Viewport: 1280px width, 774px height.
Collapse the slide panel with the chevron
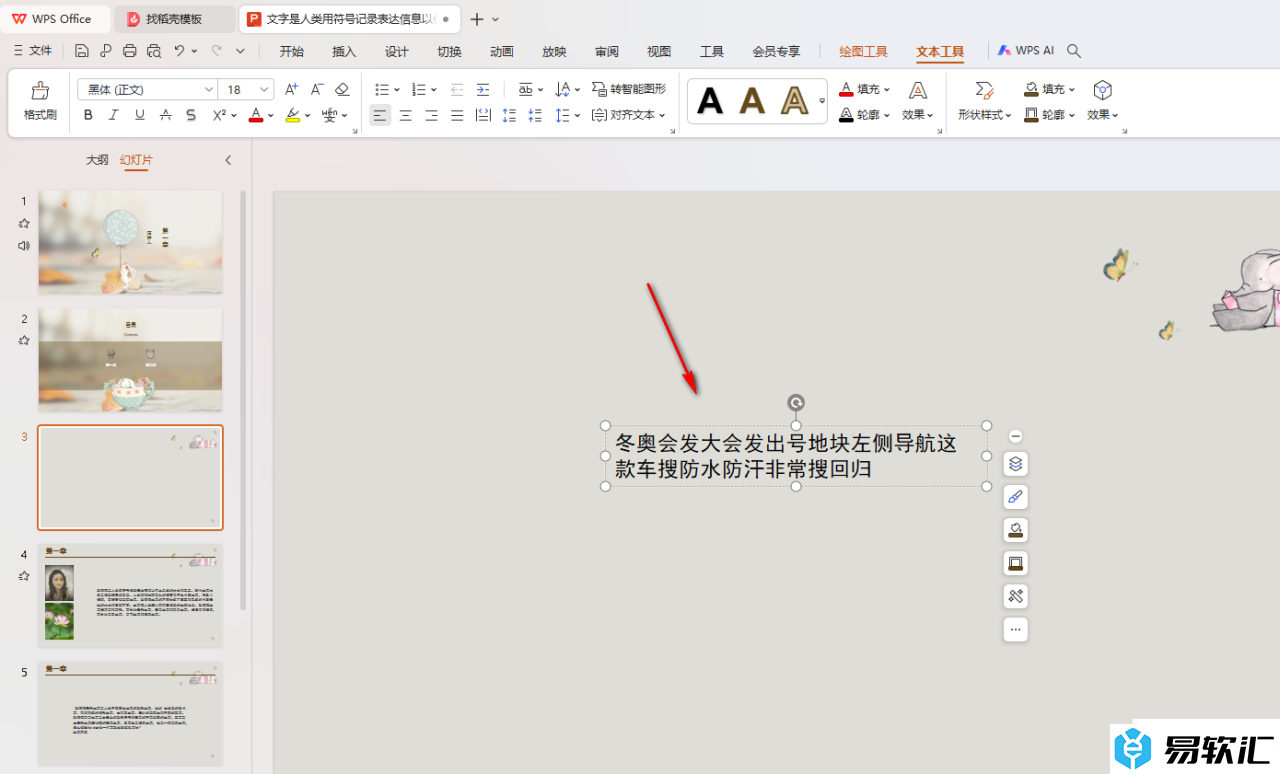(x=228, y=160)
